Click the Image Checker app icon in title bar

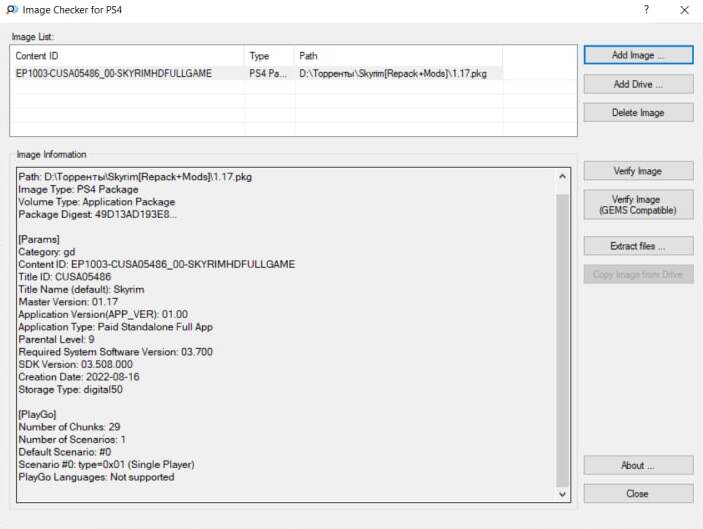click(x=12, y=9)
